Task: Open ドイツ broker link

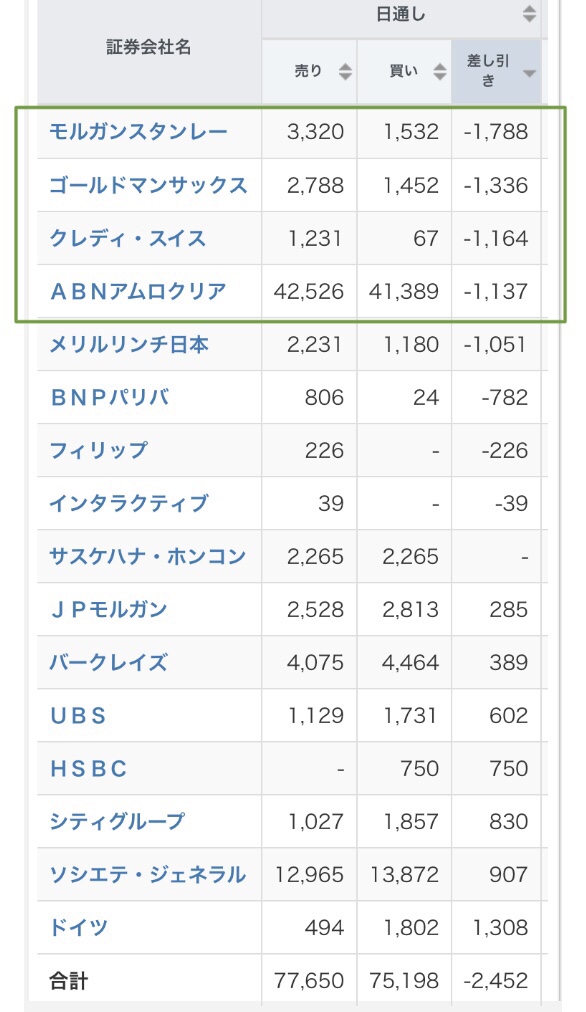Action: pos(78,927)
